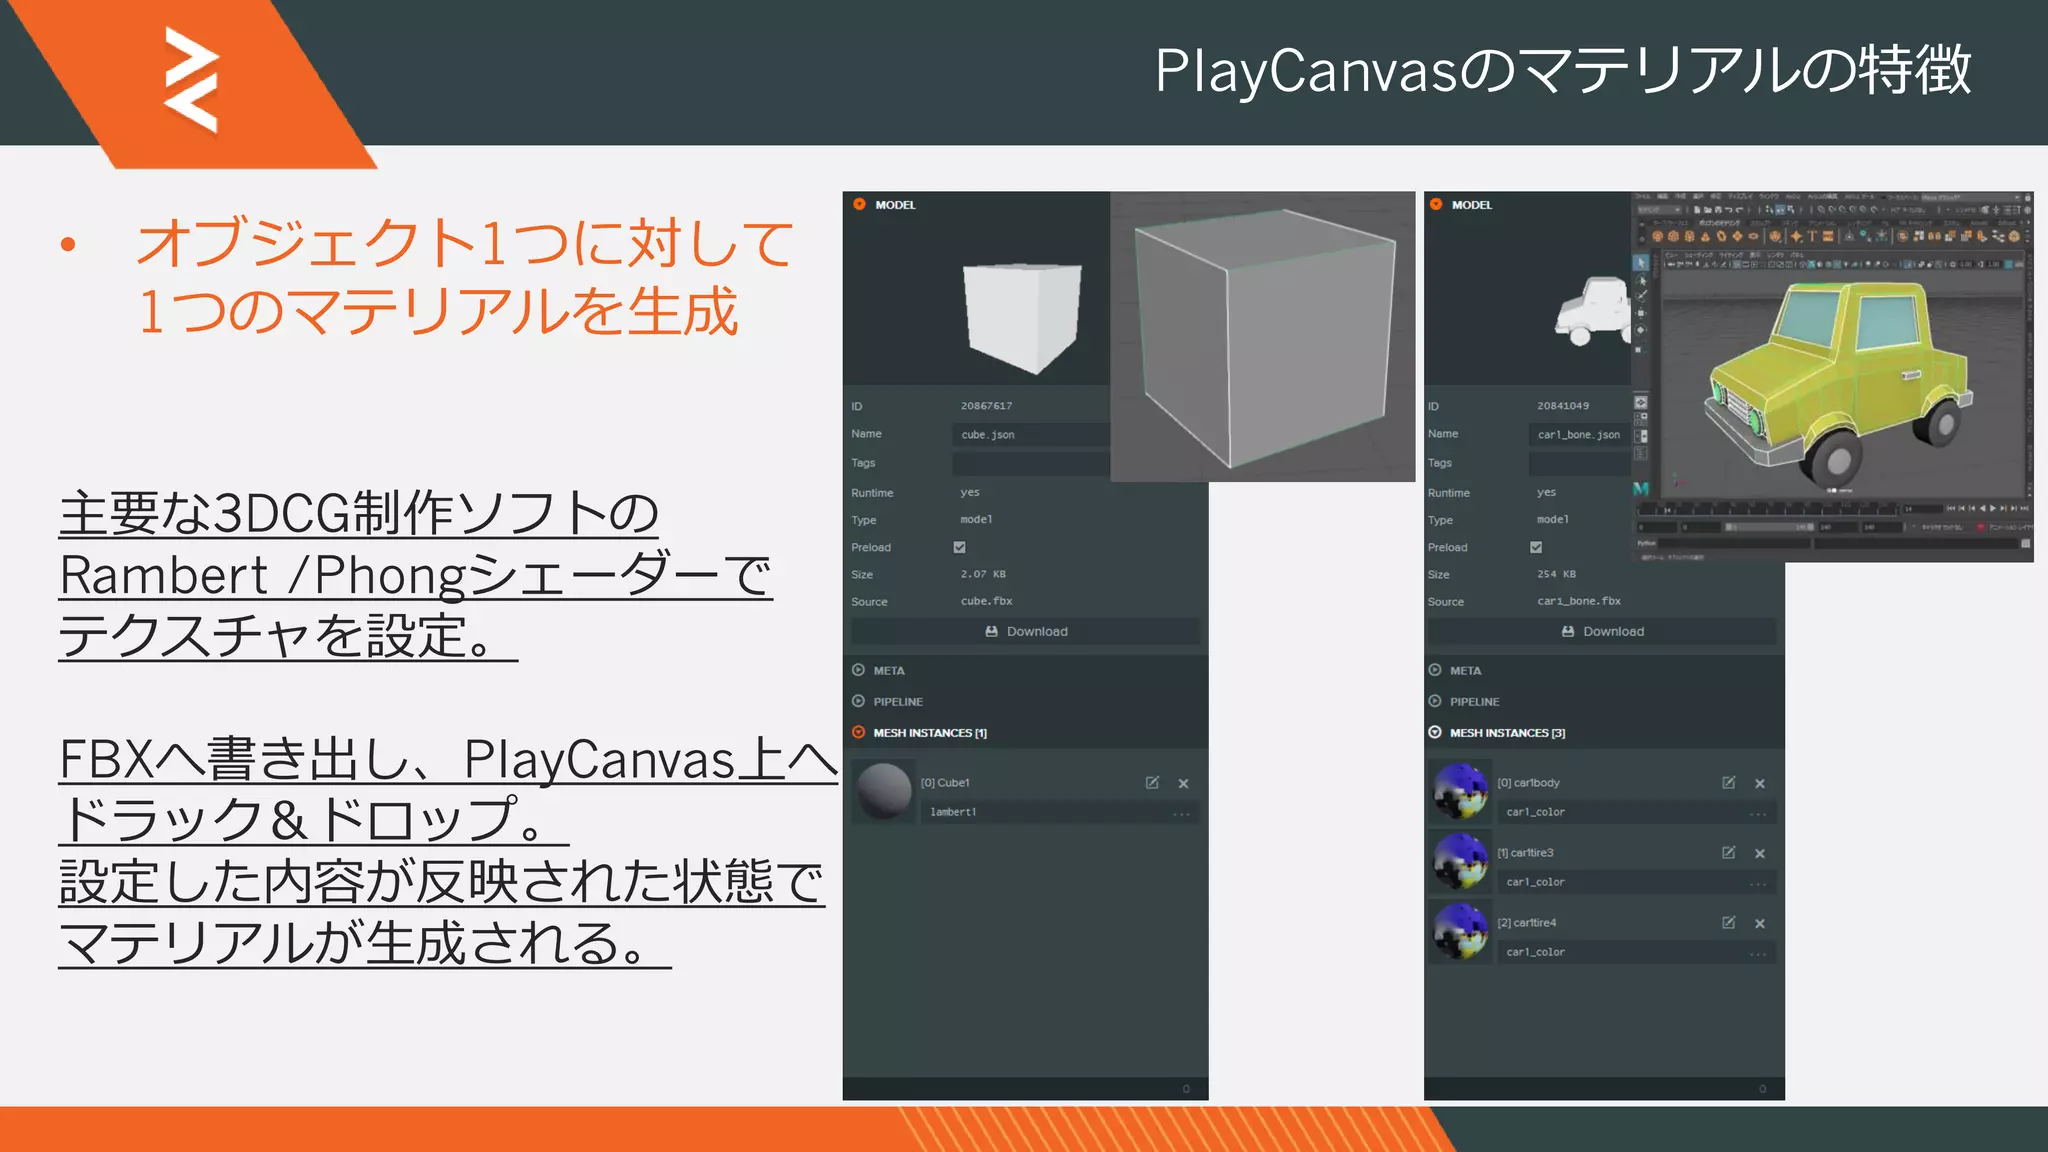Click the ID value 20841049

[1563, 406]
